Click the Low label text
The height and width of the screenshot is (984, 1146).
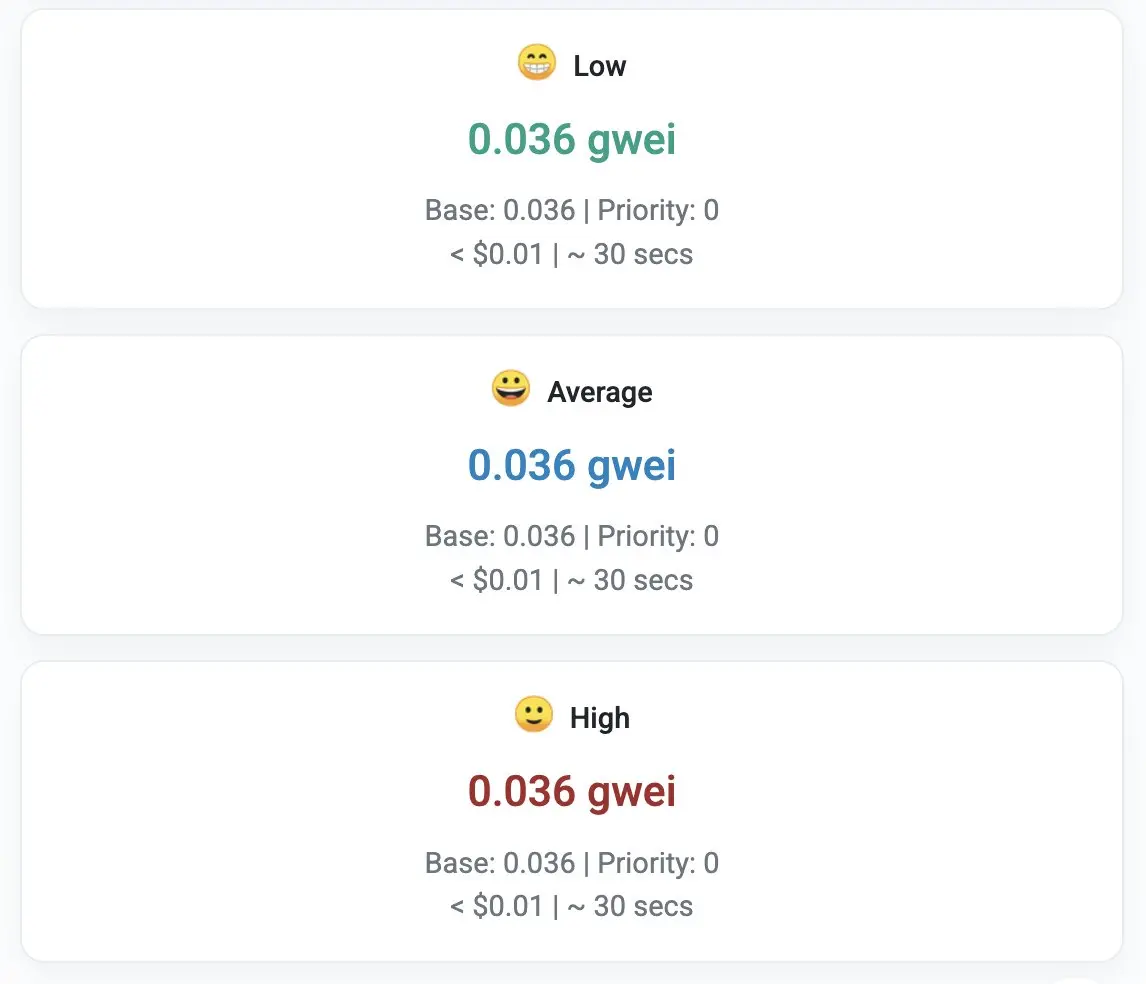click(x=599, y=66)
